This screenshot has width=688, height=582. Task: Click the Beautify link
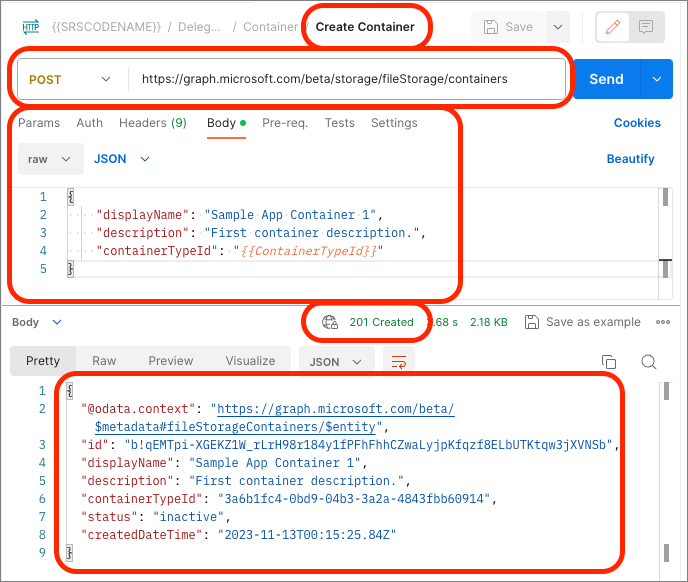630,159
